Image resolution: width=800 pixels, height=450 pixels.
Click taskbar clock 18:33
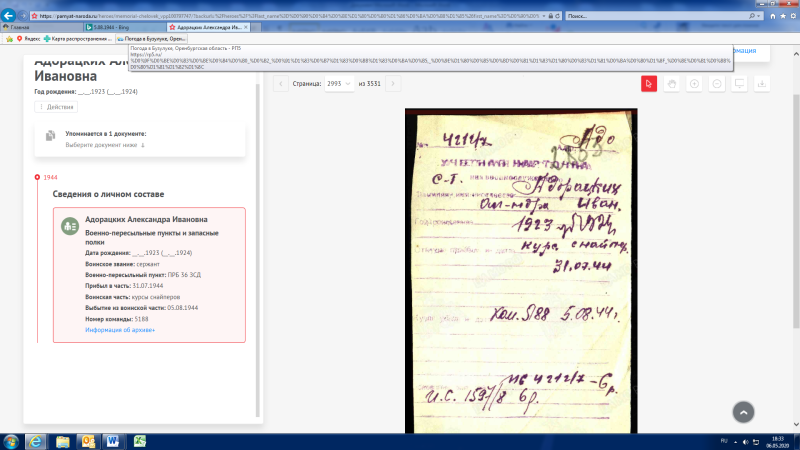click(778, 442)
